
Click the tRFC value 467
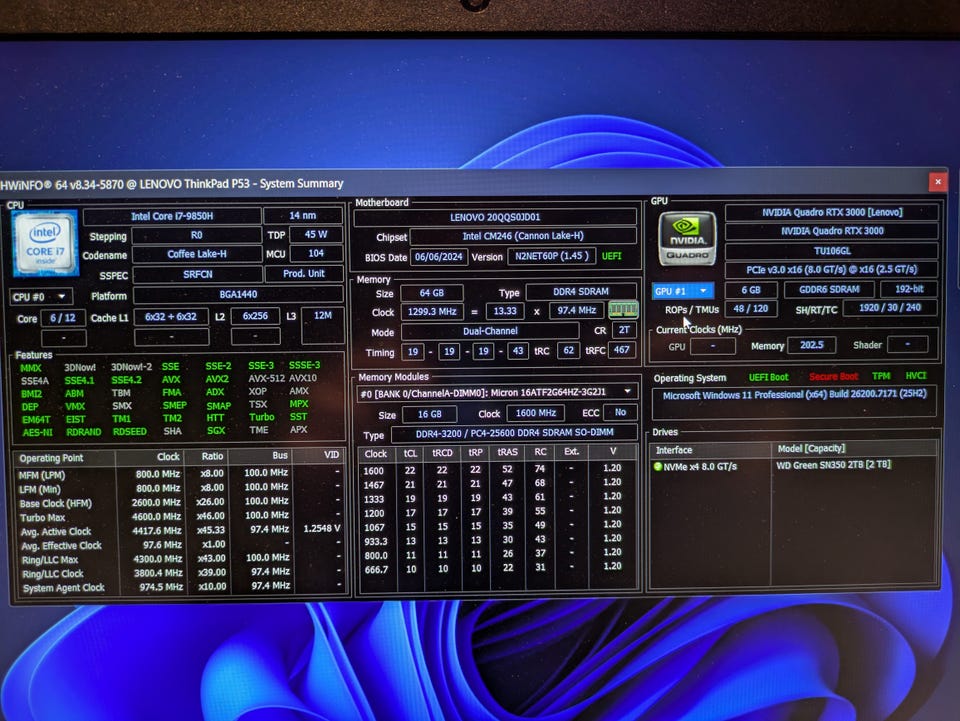[x=622, y=350]
